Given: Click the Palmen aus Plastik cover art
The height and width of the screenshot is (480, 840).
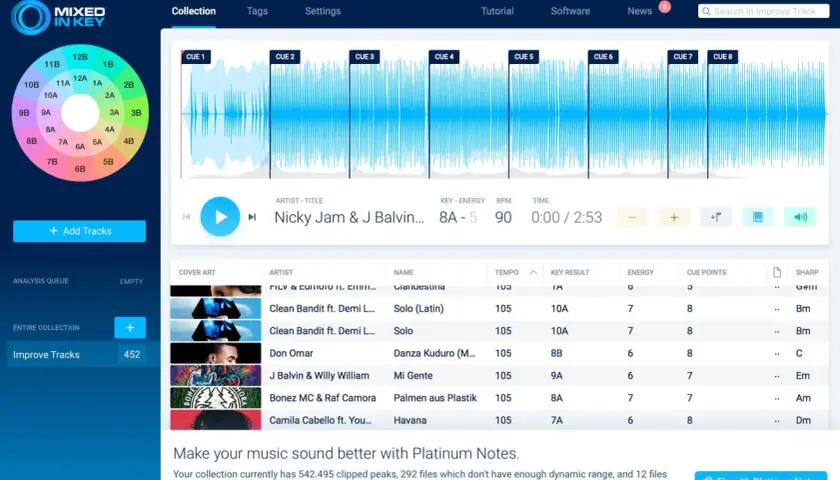Looking at the screenshot, I should pos(215,398).
